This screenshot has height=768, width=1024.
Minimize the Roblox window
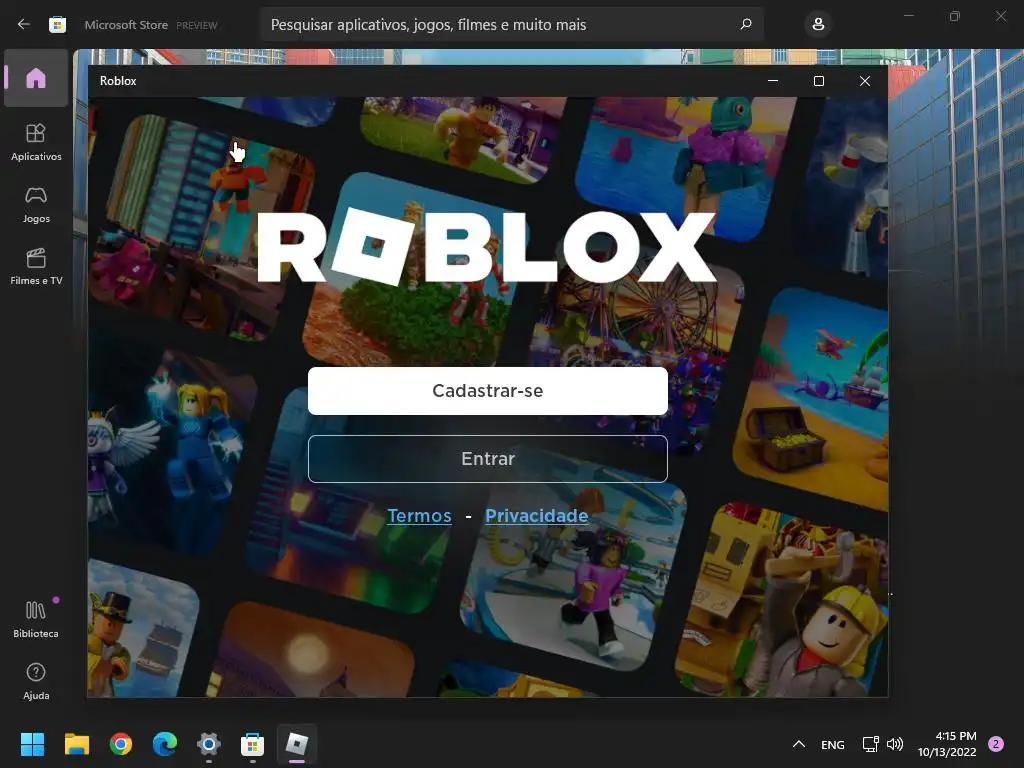pos(773,81)
